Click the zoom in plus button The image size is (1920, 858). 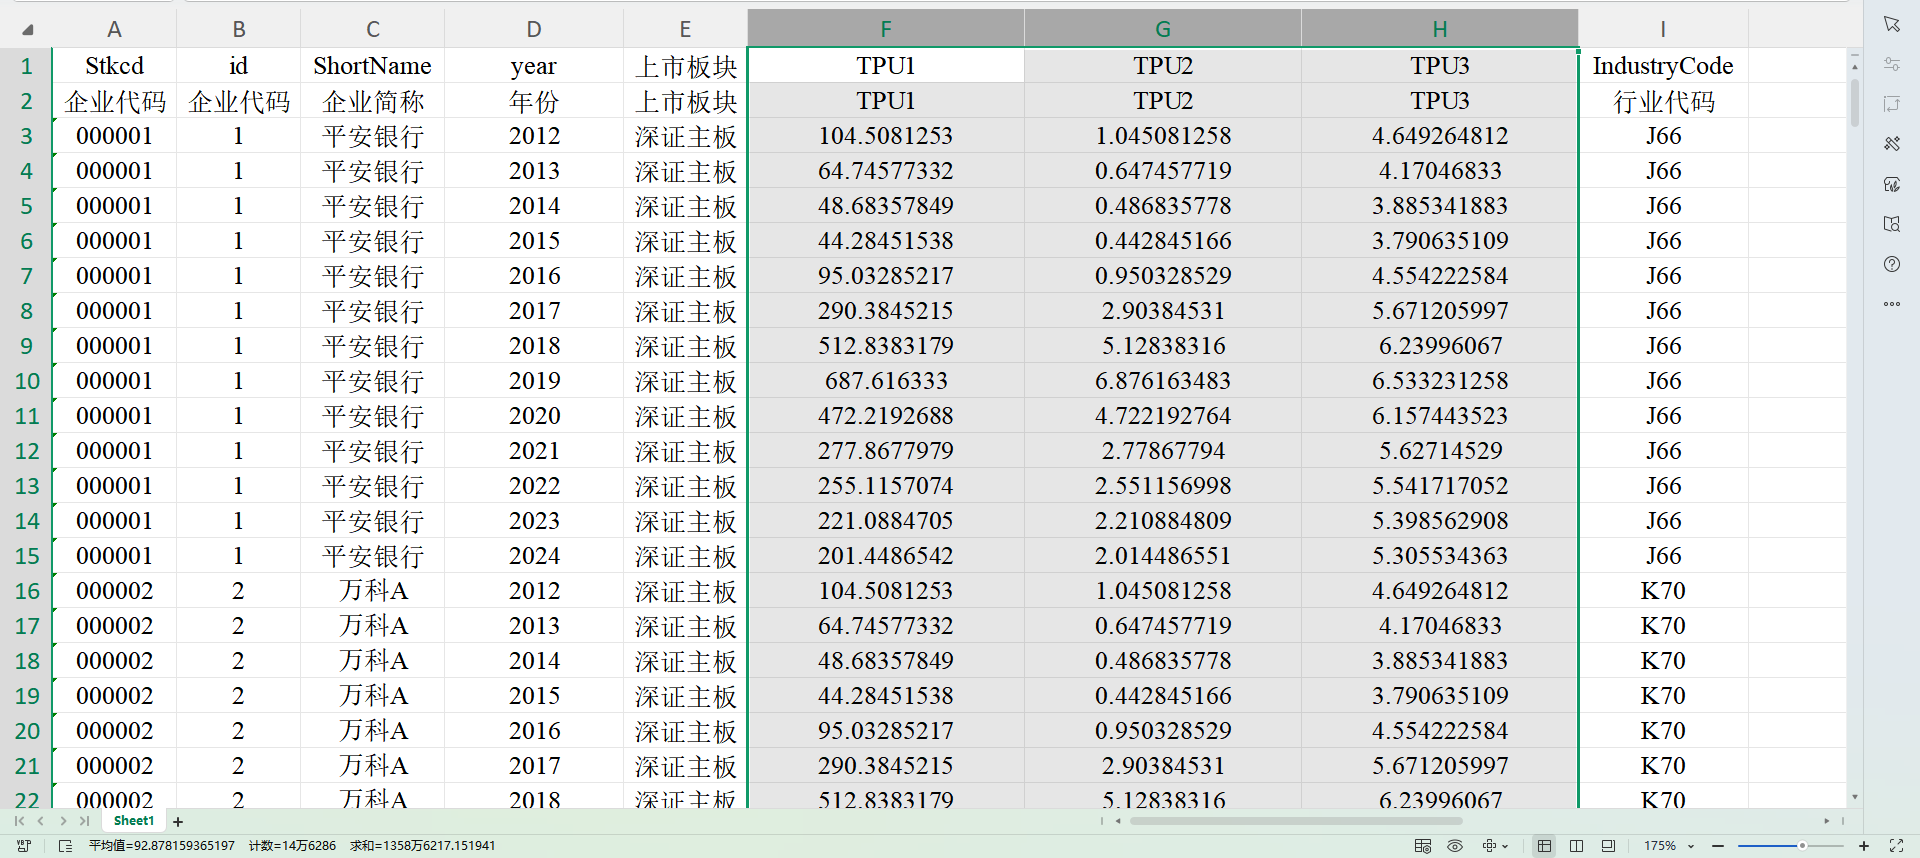pos(1864,846)
